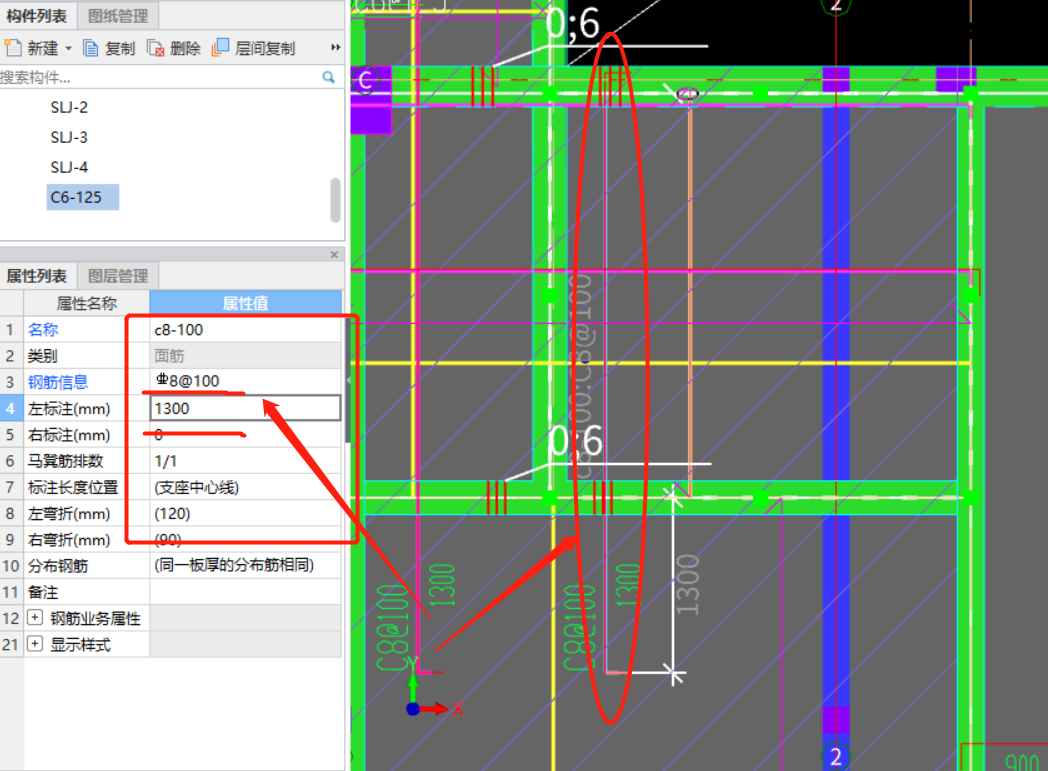Click axis 2 bubble at the bottom of the drawing
This screenshot has height=771, width=1048.
(835, 756)
